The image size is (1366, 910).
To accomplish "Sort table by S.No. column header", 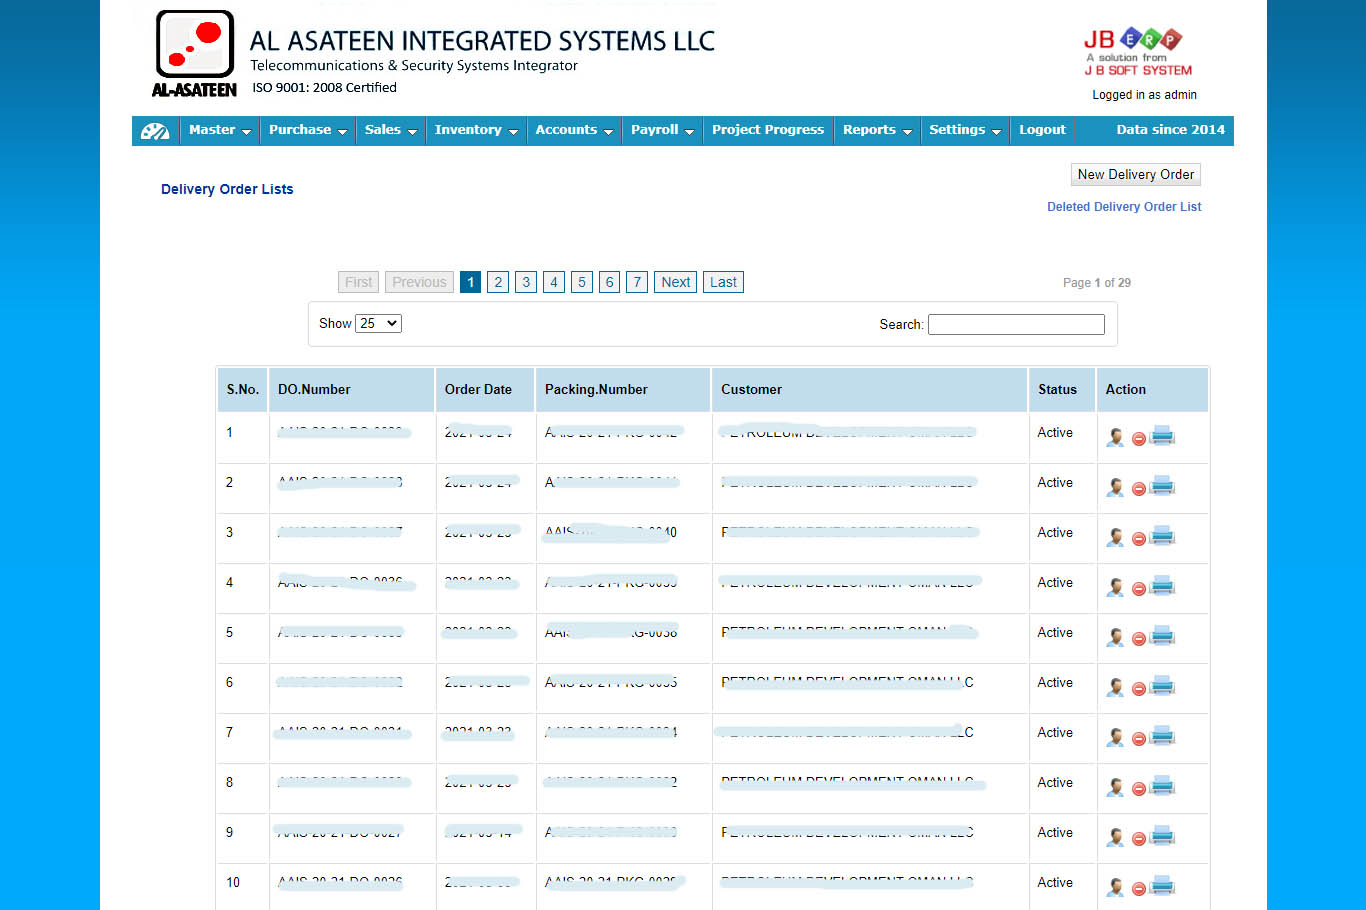I will [242, 390].
